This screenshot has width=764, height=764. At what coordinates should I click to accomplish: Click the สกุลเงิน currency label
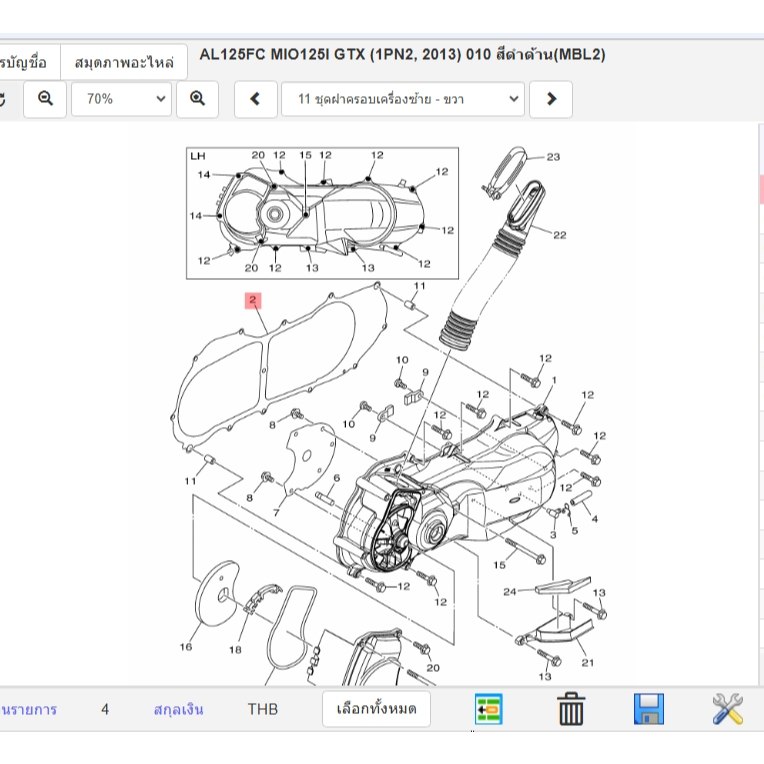point(178,709)
